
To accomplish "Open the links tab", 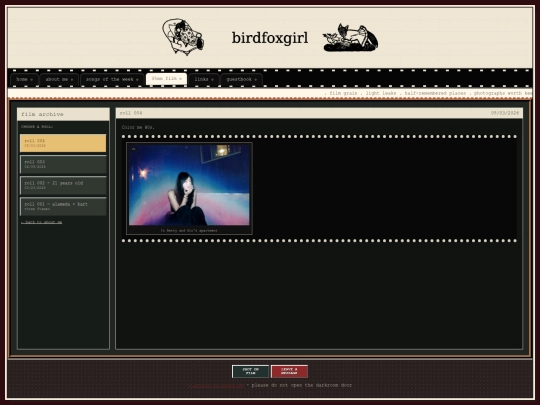I will (204, 79).
